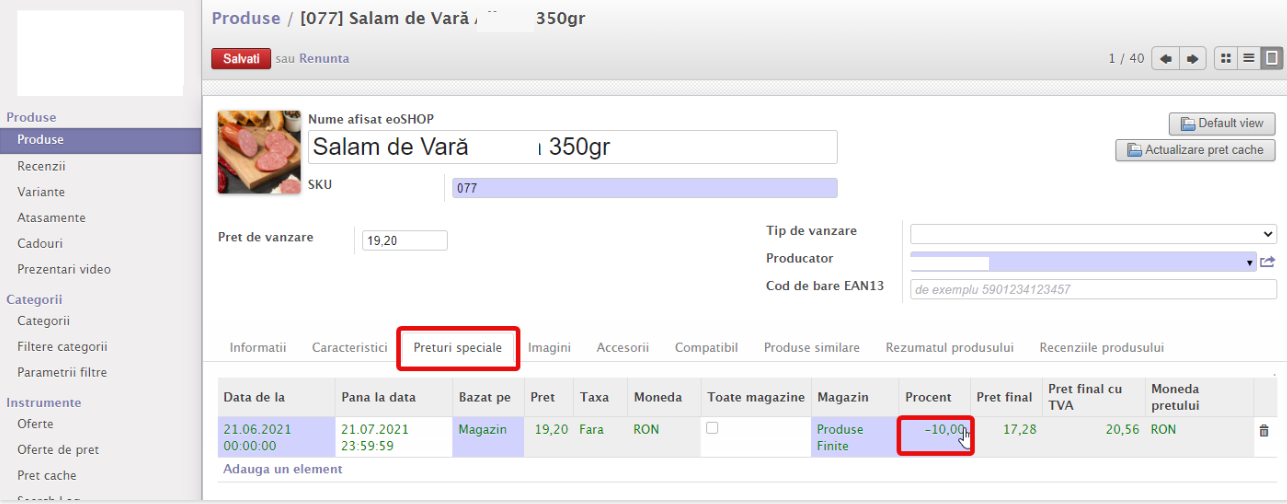Open Recenzii in the sidebar
The width and height of the screenshot is (1287, 504).
click(41, 166)
